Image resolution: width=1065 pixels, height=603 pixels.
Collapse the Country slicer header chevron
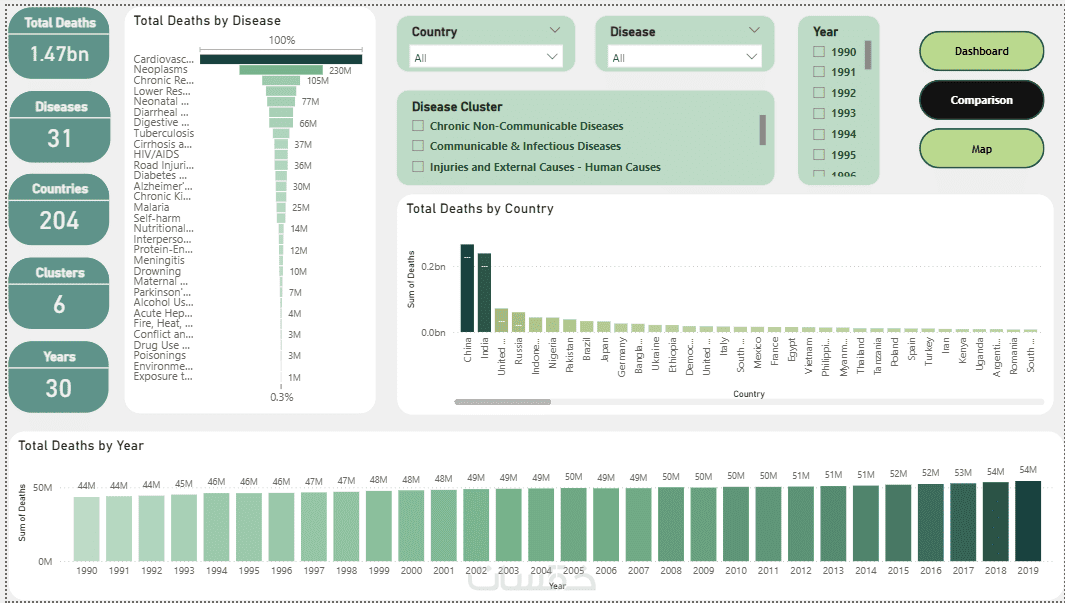(554, 31)
